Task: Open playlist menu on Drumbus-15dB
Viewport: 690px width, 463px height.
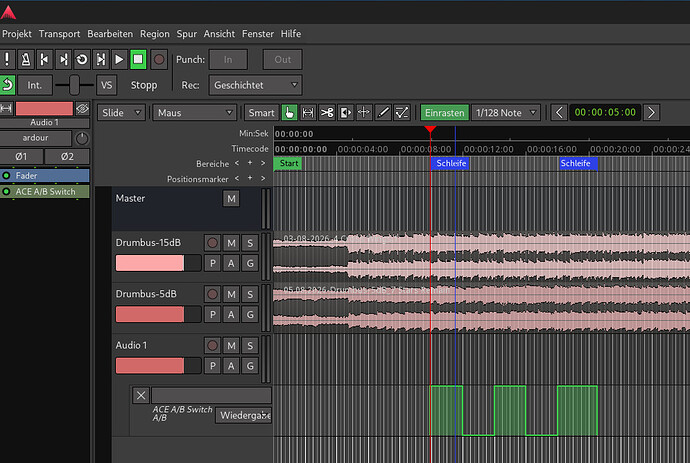Action: [x=213, y=263]
